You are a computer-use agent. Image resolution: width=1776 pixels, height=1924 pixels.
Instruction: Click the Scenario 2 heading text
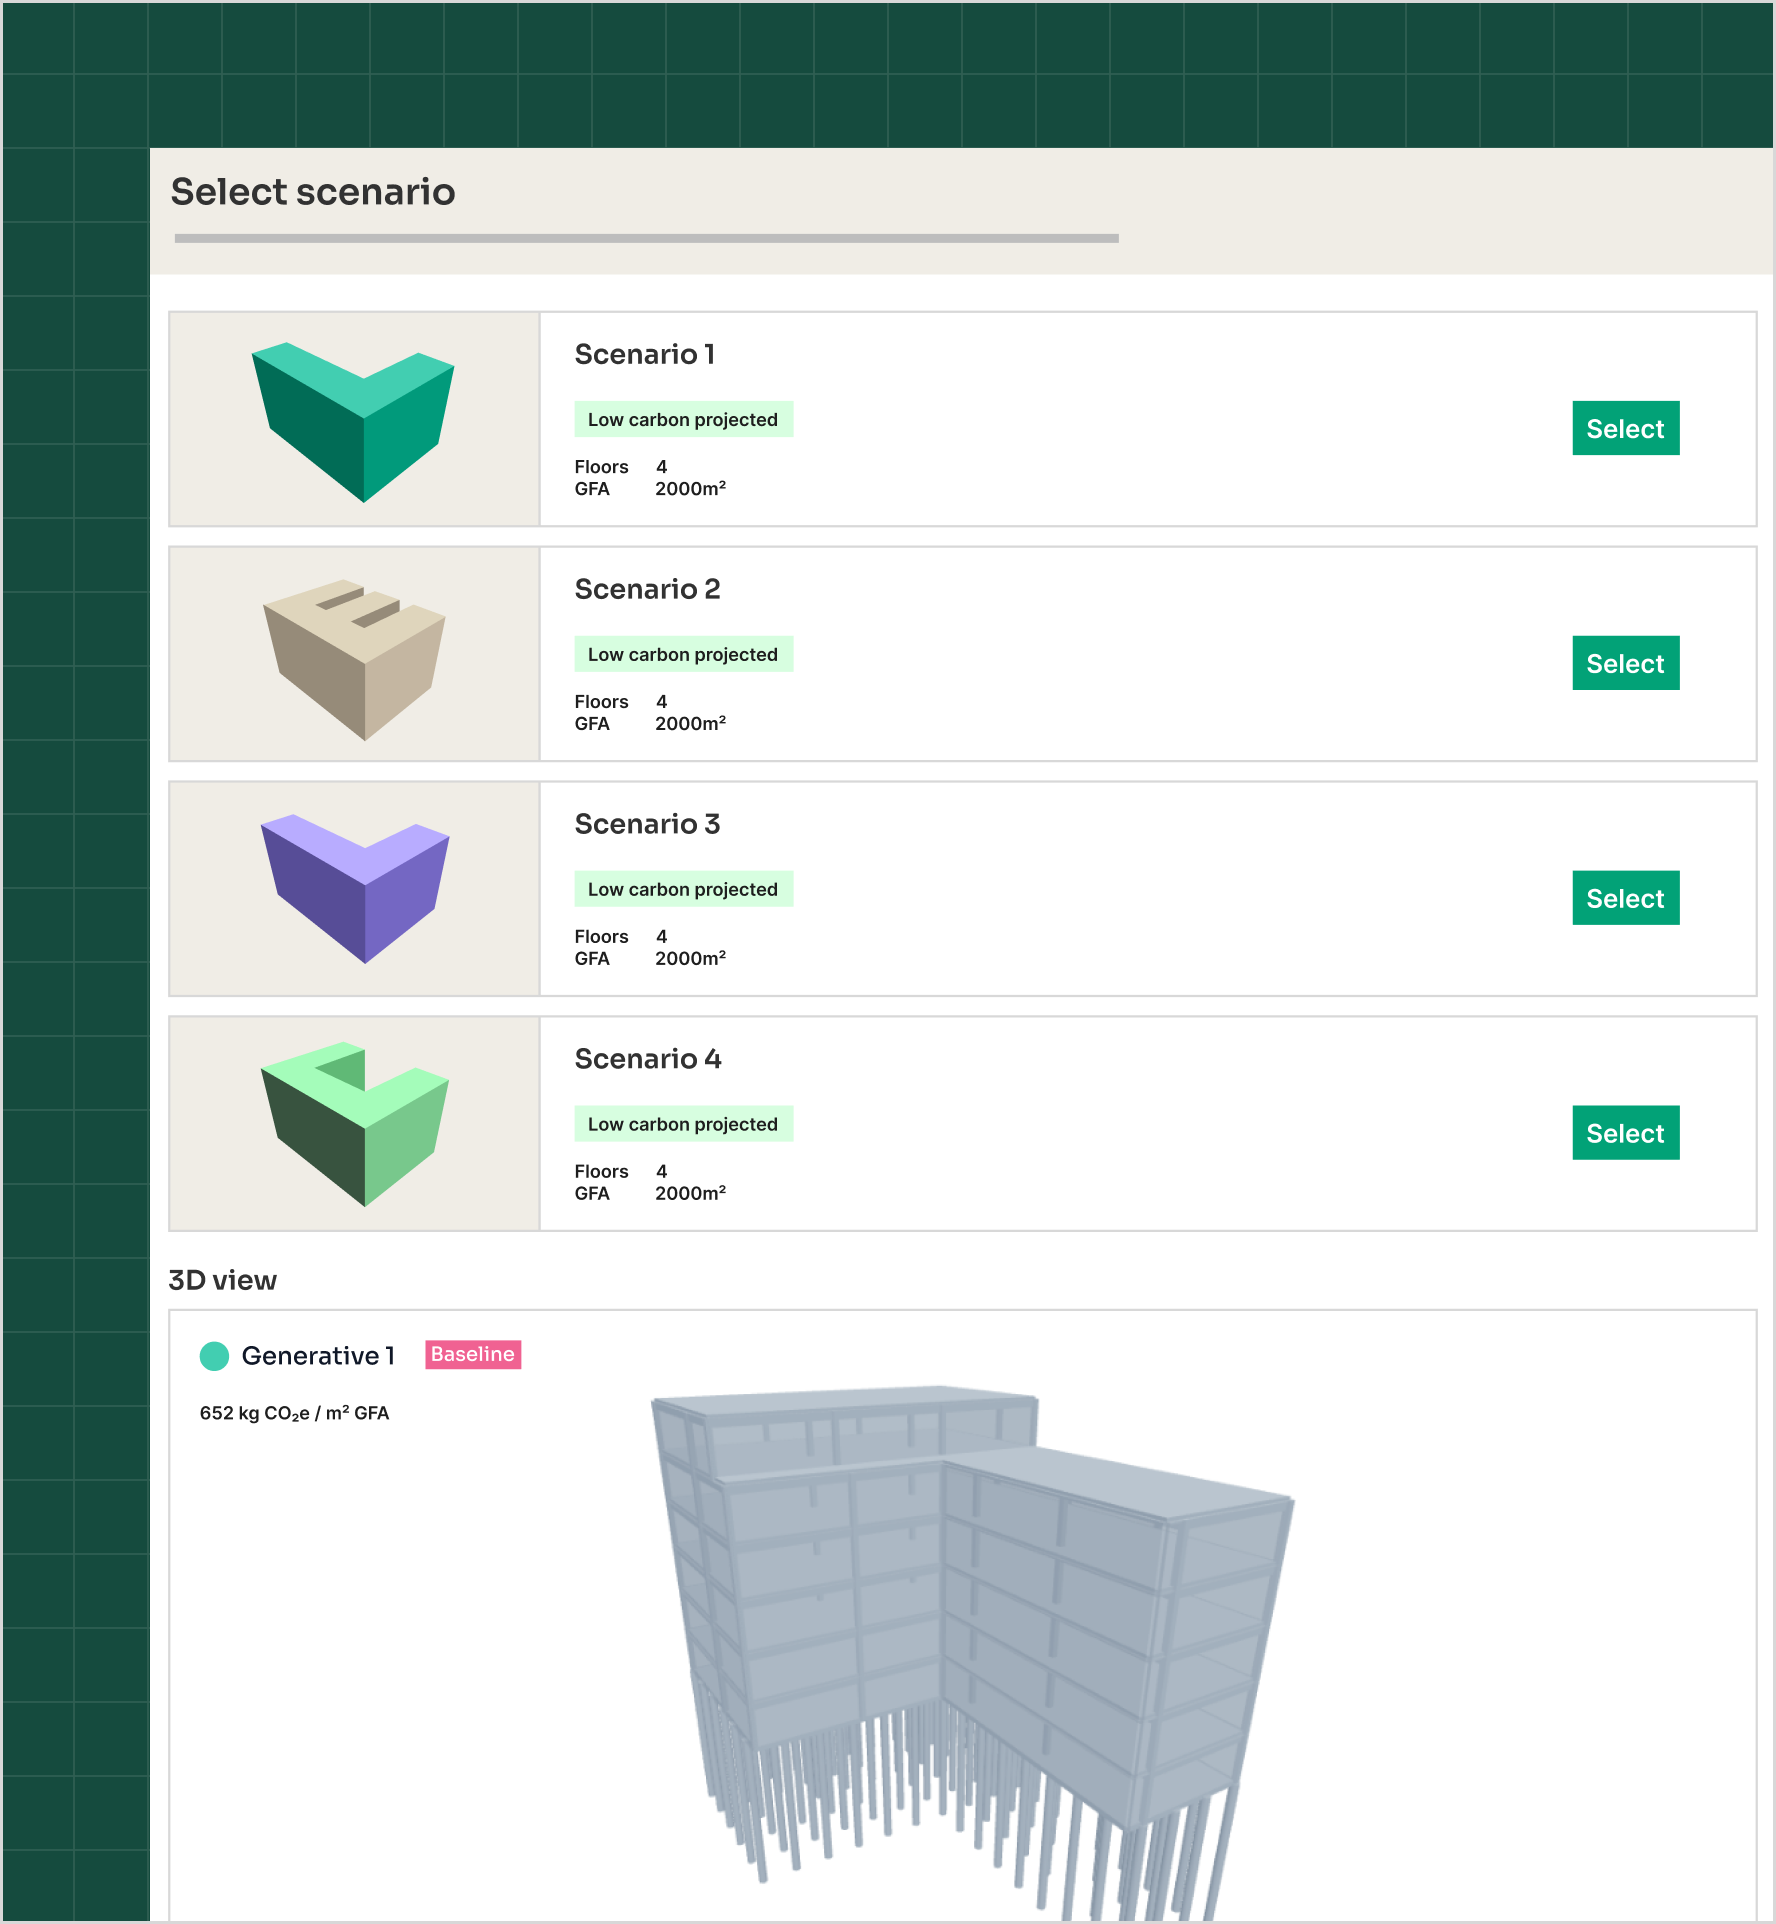tap(647, 590)
